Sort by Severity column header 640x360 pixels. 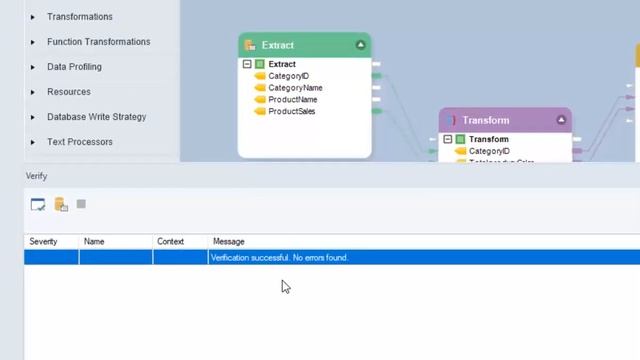[x=51, y=242]
